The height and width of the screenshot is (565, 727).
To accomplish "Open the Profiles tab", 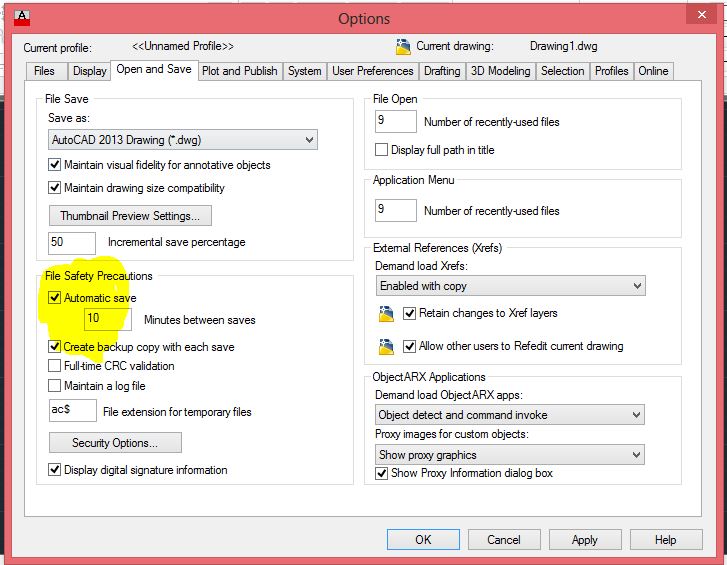I will [612, 71].
